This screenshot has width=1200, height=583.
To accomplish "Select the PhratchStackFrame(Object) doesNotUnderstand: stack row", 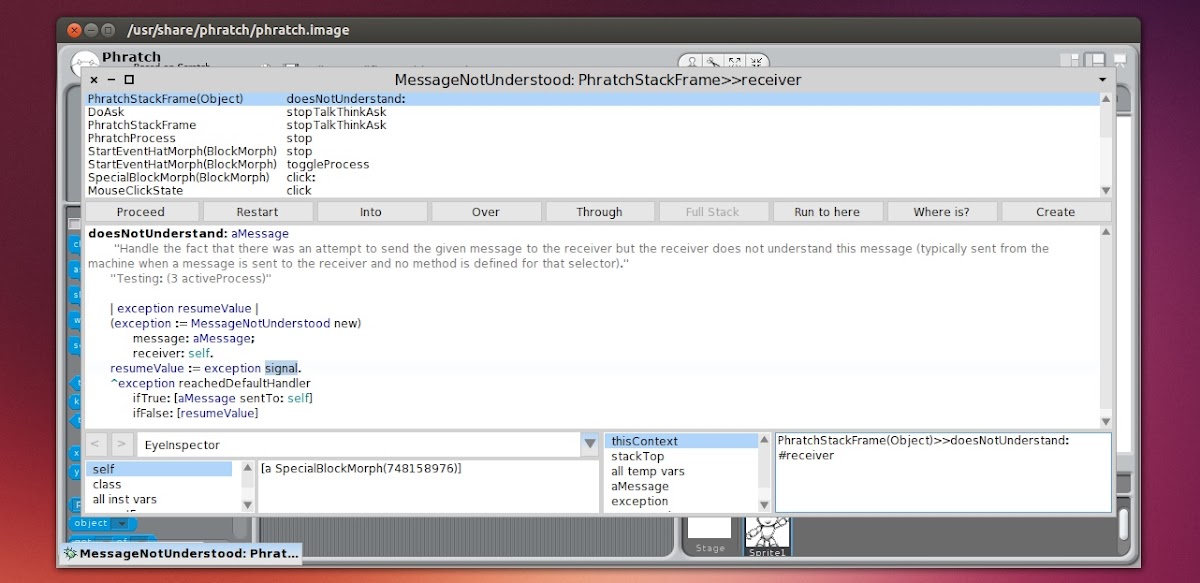I will click(592, 99).
